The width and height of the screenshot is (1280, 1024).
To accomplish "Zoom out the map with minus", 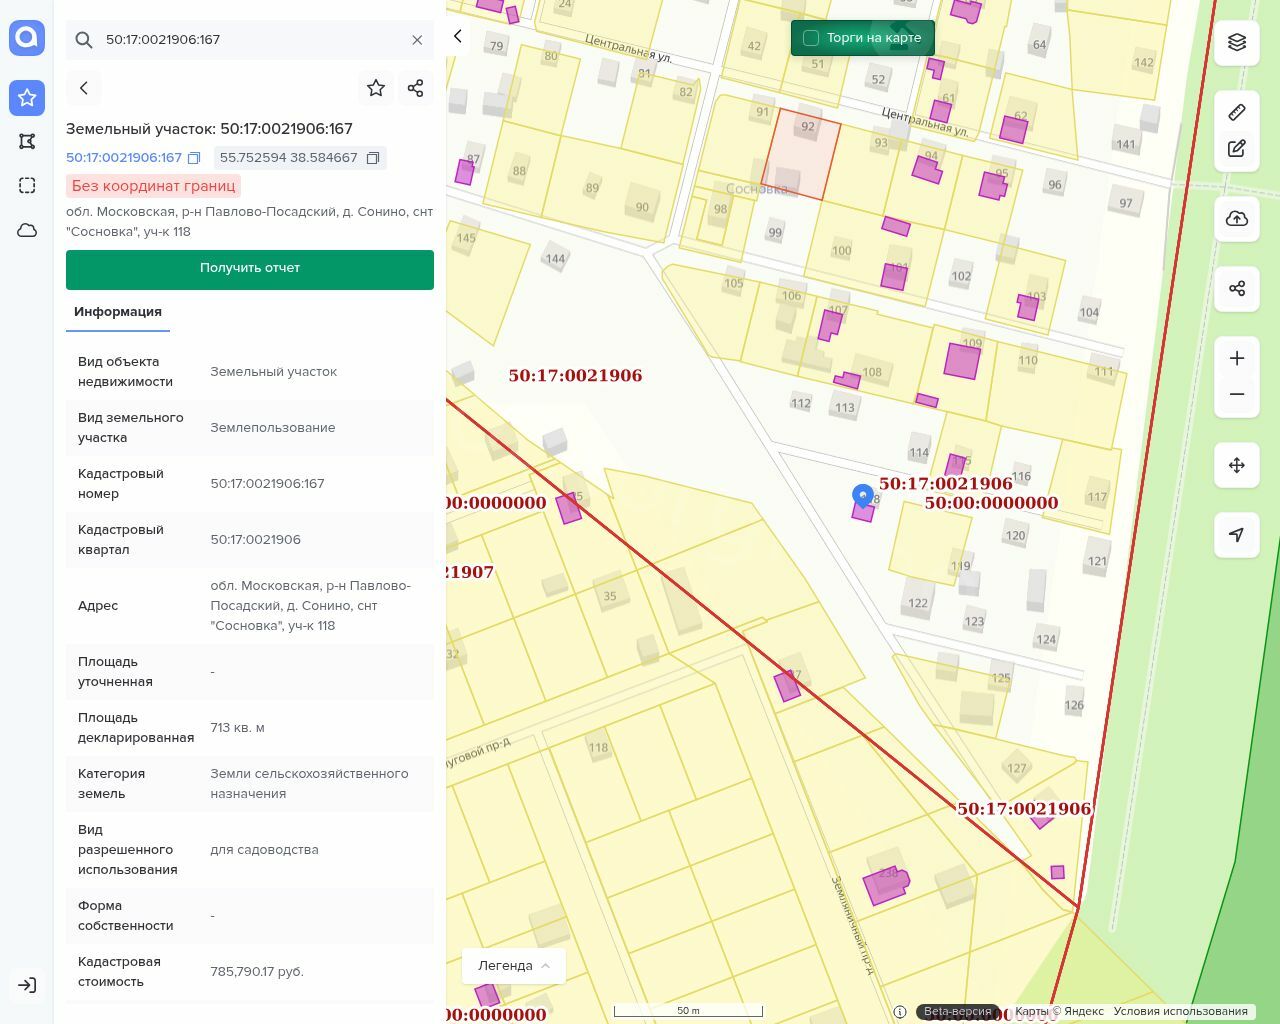I will pyautogui.click(x=1237, y=394).
